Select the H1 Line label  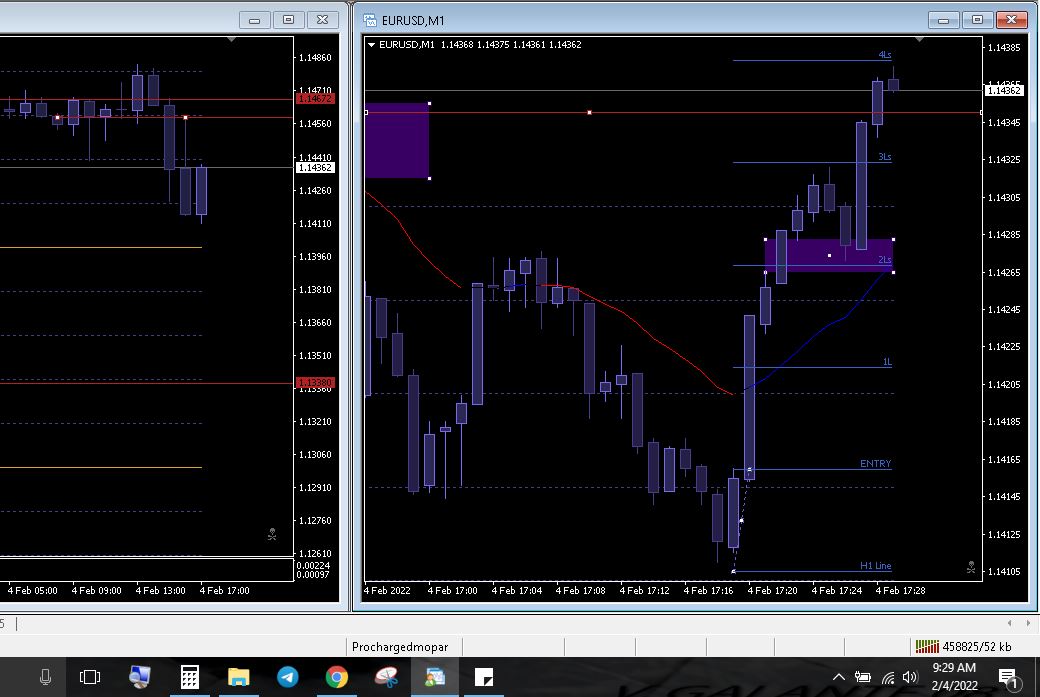click(875, 566)
